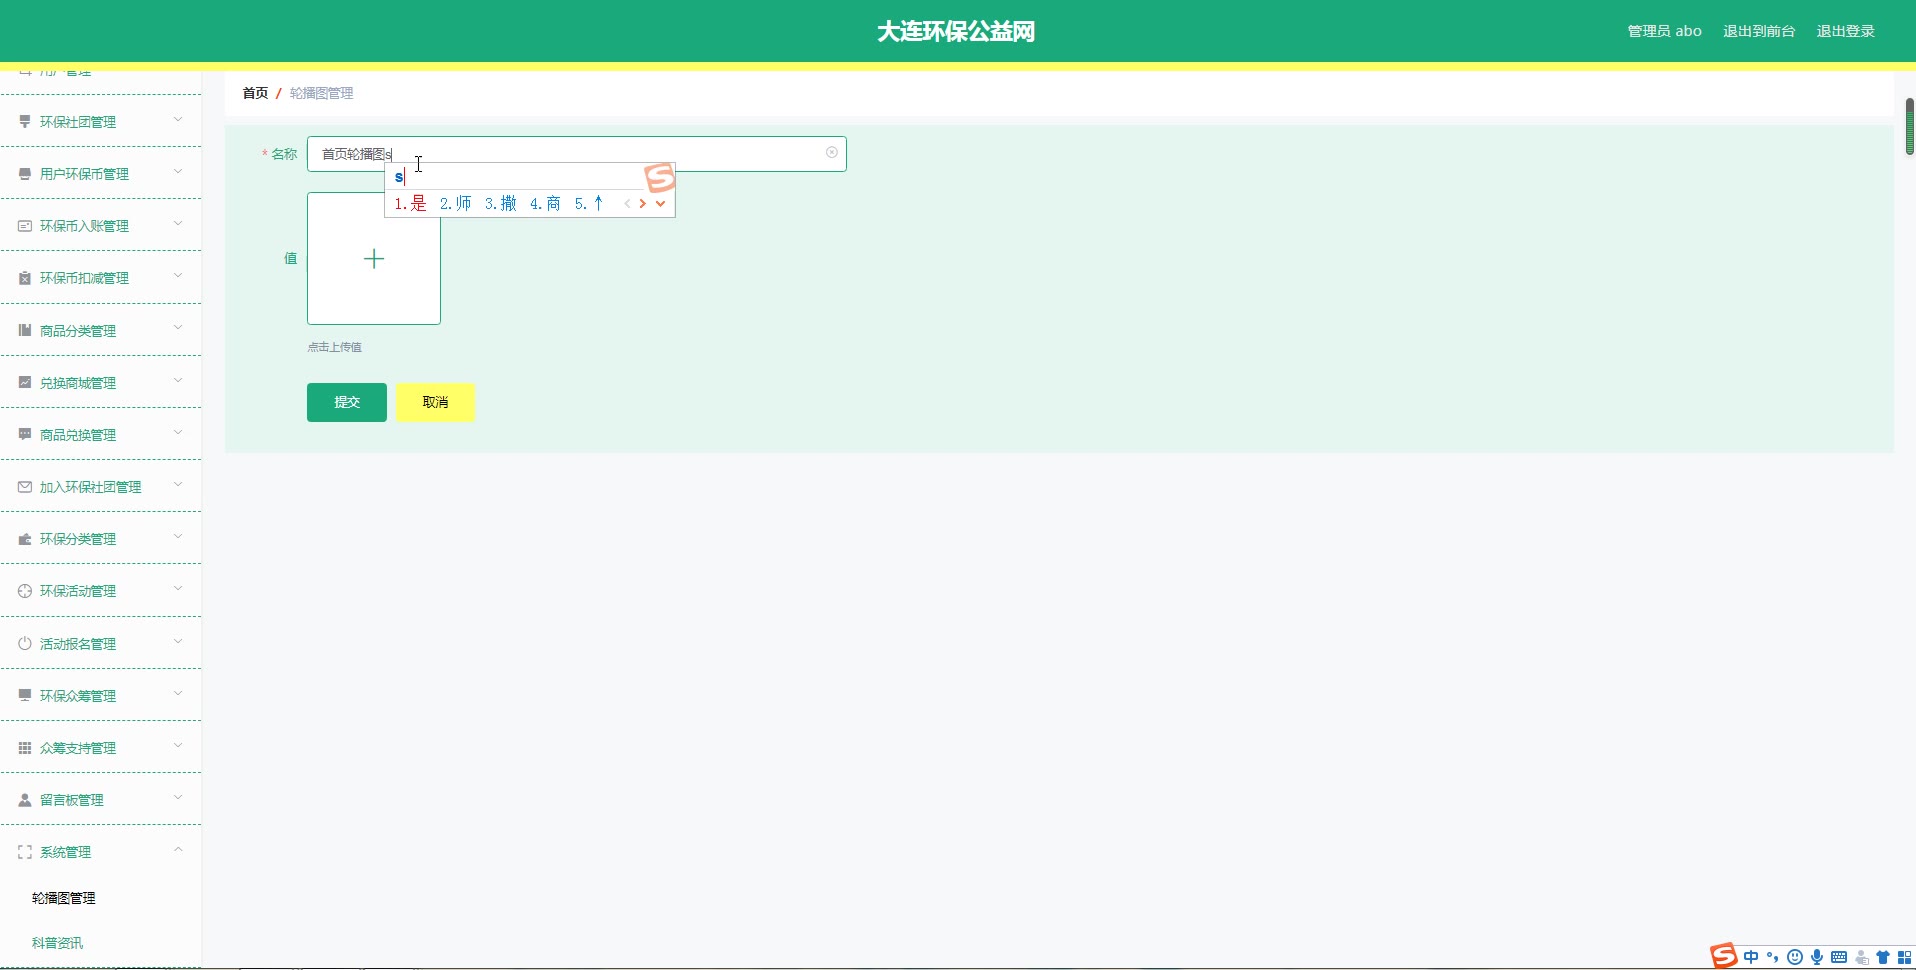
Task: Click the 系统管理 fullscreen-frame icon
Action: pyautogui.click(x=25, y=852)
